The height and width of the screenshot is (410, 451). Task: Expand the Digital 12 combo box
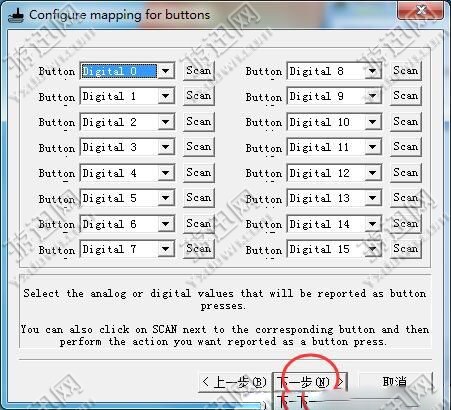372,173
